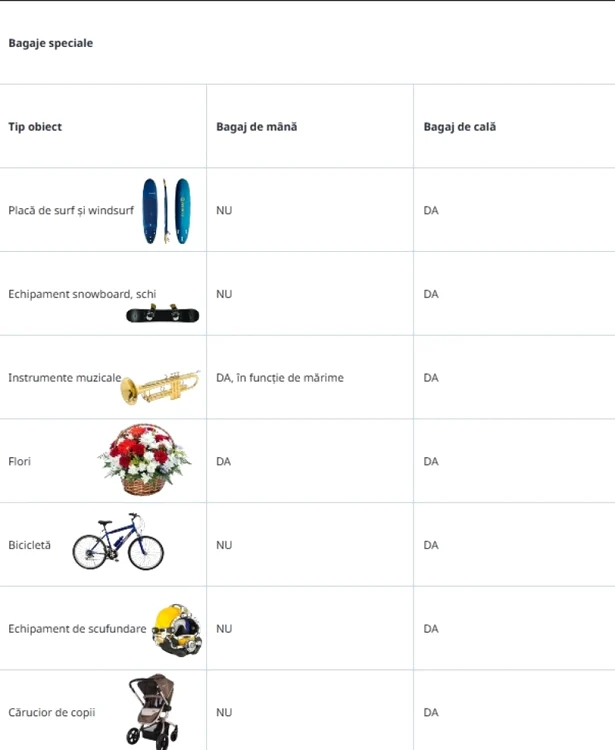Select the 'Cărucior de copii' label
The width and height of the screenshot is (615, 750).
(52, 712)
